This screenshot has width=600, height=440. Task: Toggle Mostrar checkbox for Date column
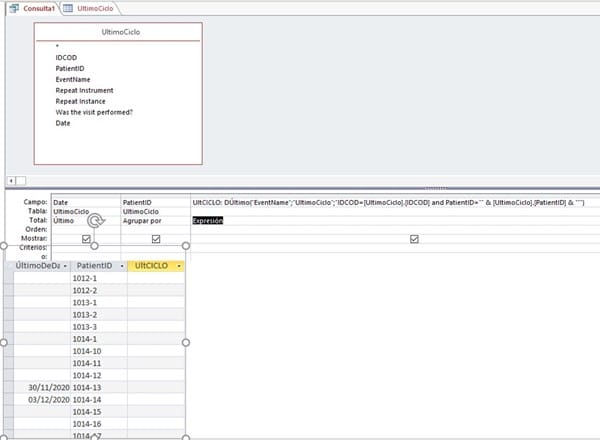point(86,239)
